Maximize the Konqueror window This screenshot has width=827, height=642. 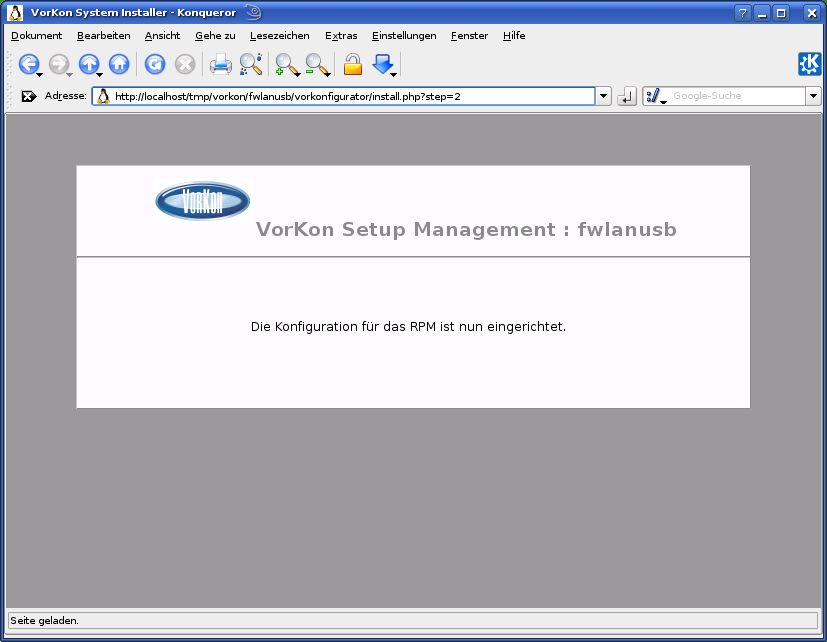(781, 13)
